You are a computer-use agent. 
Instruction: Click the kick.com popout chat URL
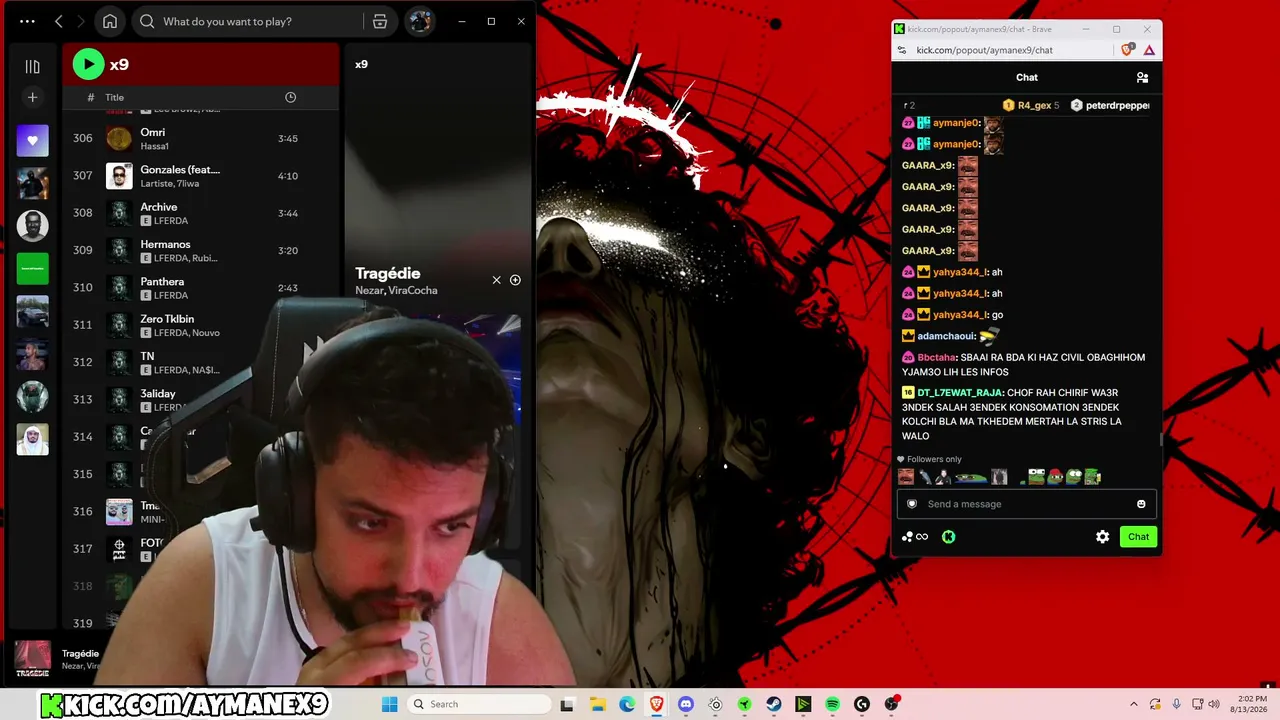pyautogui.click(x=985, y=50)
